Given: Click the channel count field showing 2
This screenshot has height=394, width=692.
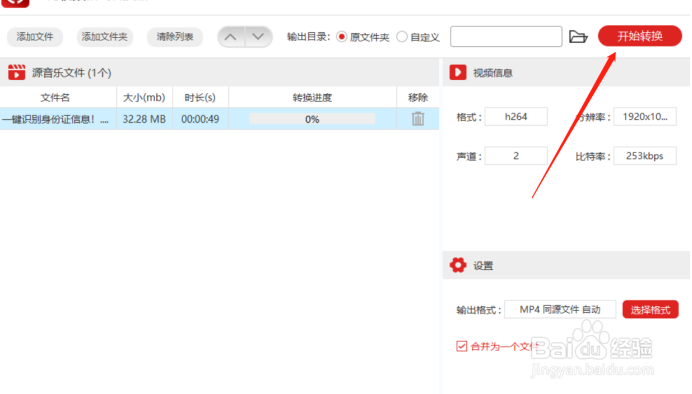Looking at the screenshot, I should click(516, 156).
